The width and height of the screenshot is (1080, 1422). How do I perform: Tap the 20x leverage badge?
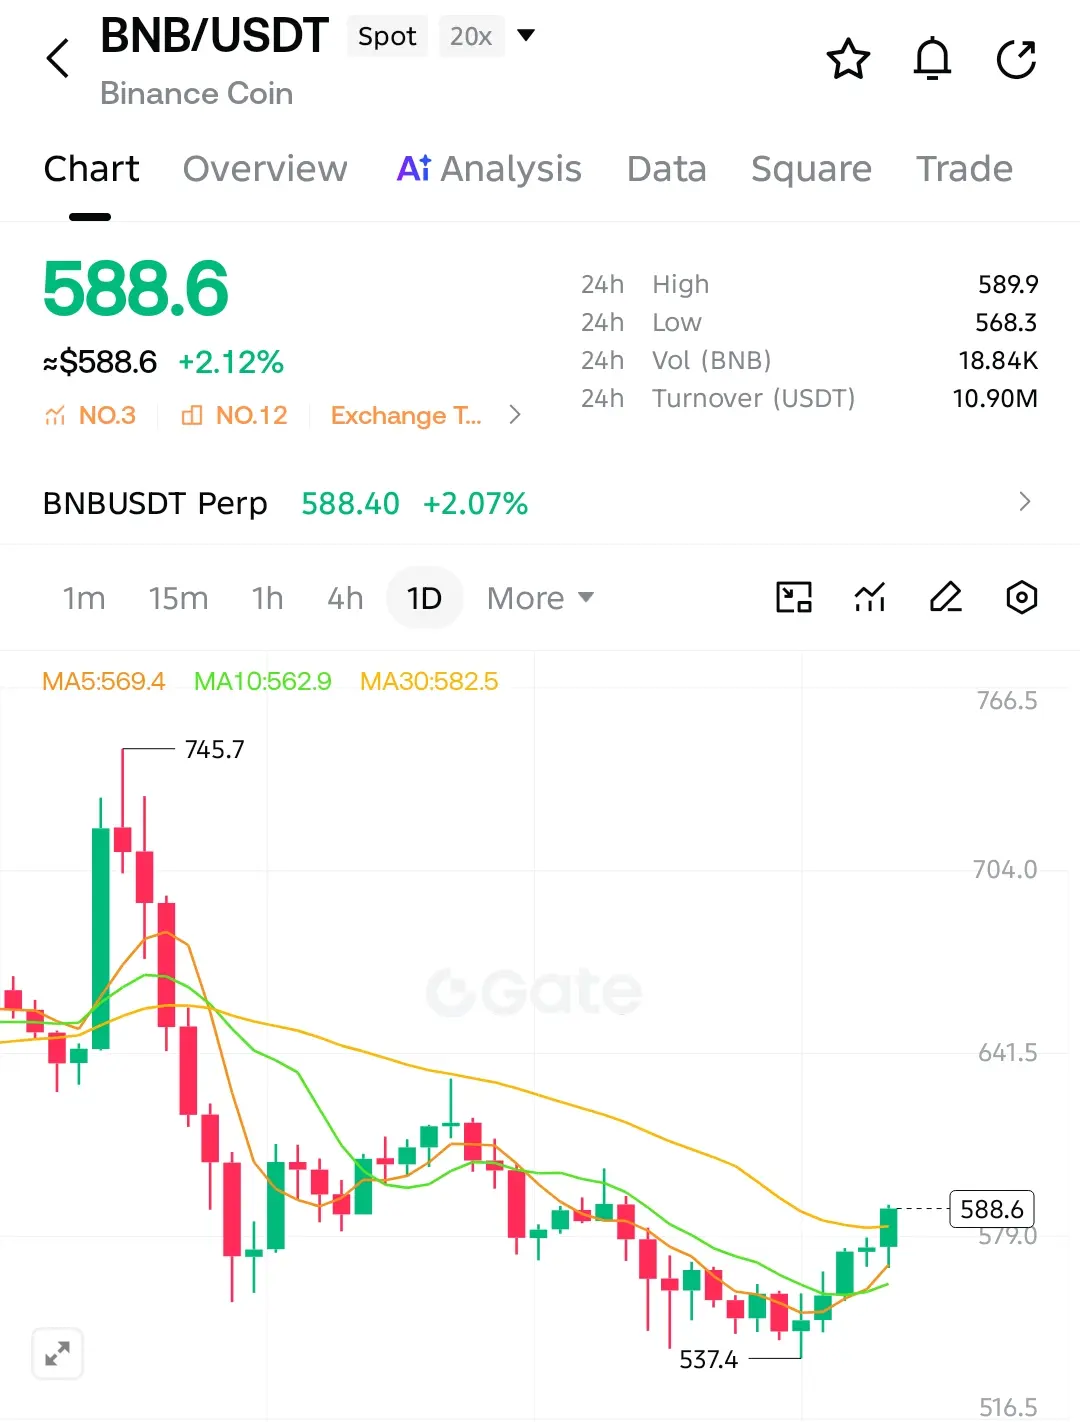[471, 36]
